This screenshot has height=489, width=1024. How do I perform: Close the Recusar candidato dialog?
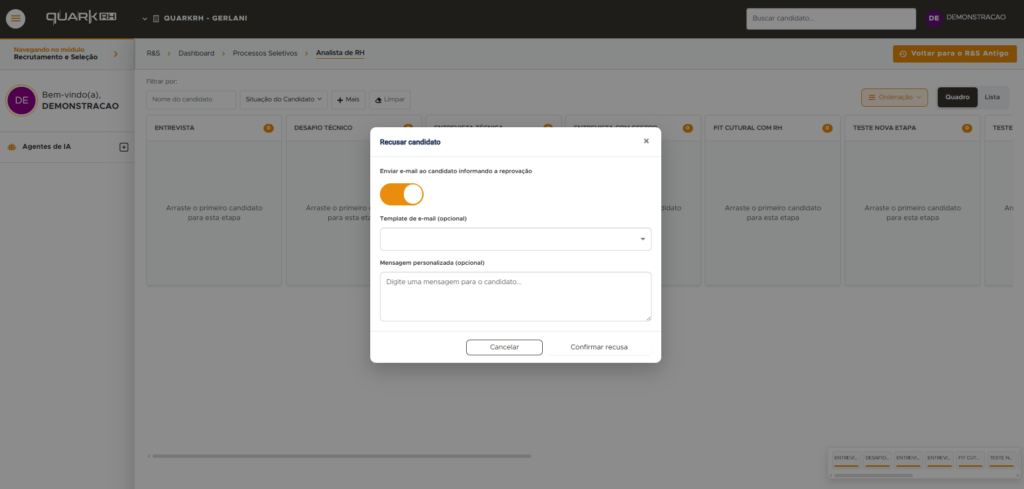[x=646, y=141]
